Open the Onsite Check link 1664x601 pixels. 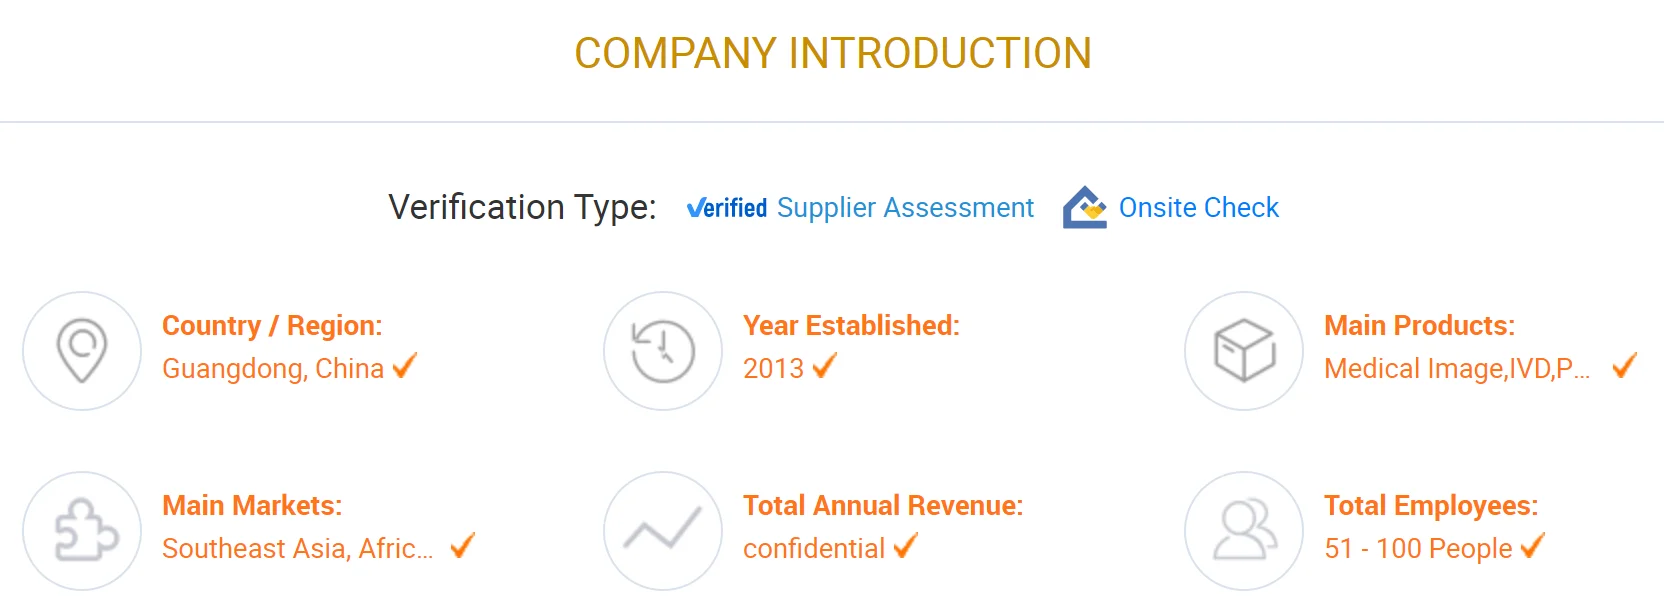[x=1198, y=208]
